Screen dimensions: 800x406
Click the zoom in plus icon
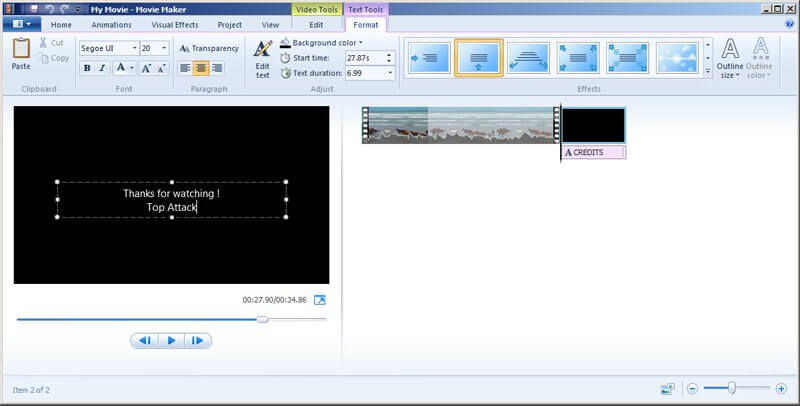click(781, 388)
